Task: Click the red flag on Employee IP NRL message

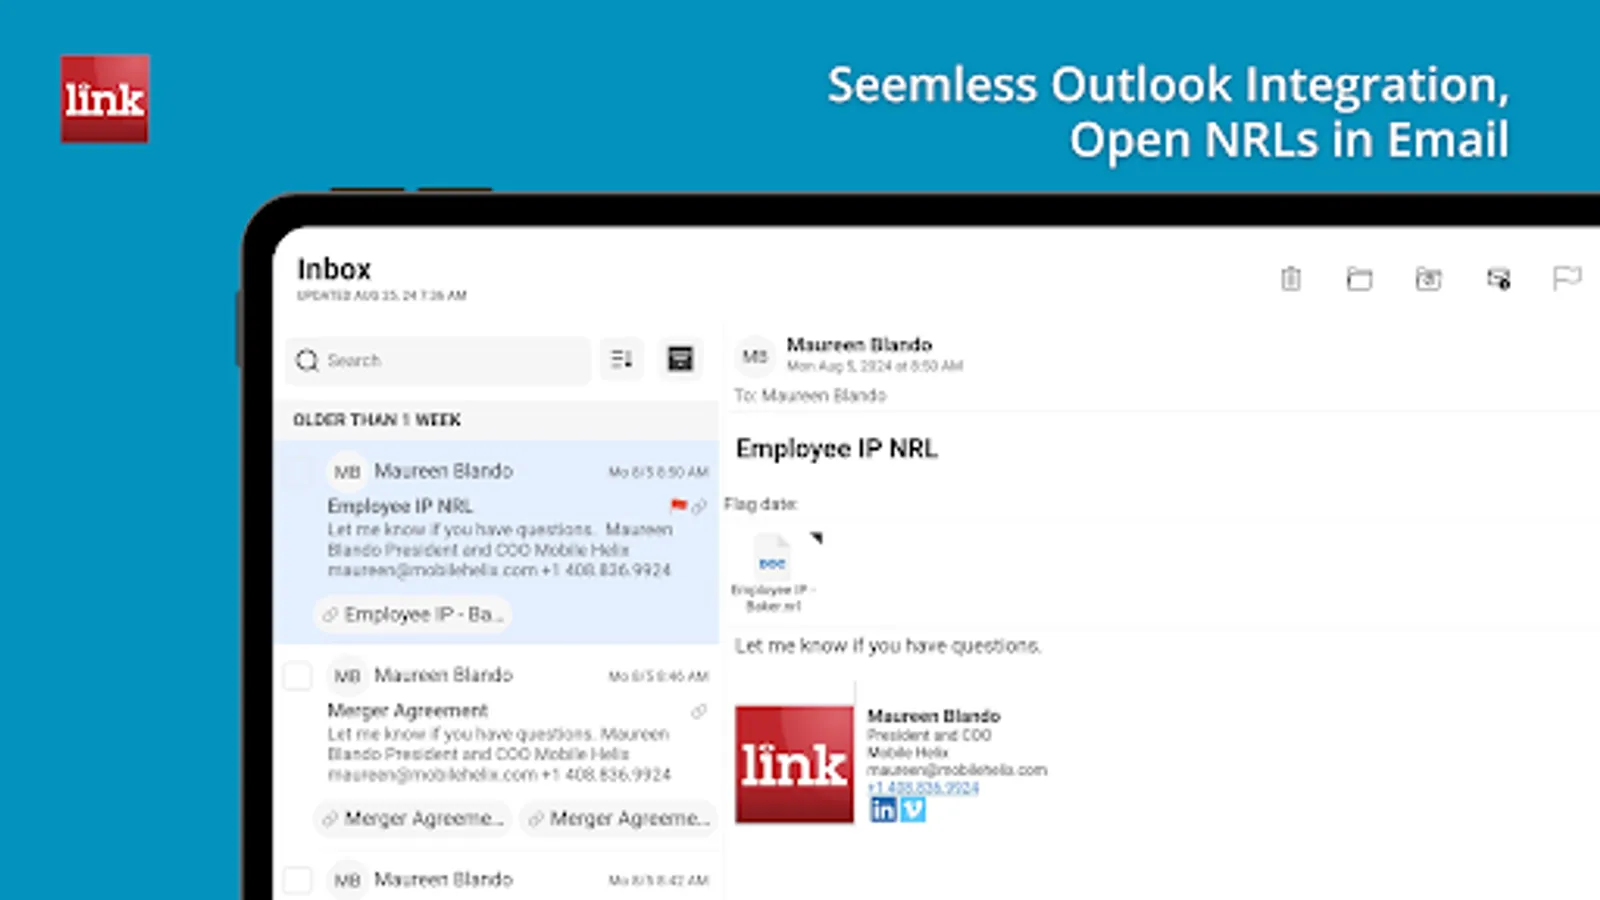Action: point(679,505)
